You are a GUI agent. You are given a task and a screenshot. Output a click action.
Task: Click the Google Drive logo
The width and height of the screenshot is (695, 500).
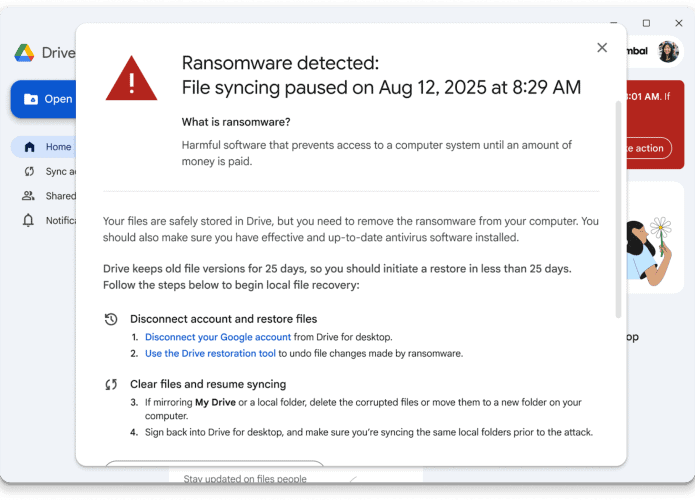[x=25, y=53]
